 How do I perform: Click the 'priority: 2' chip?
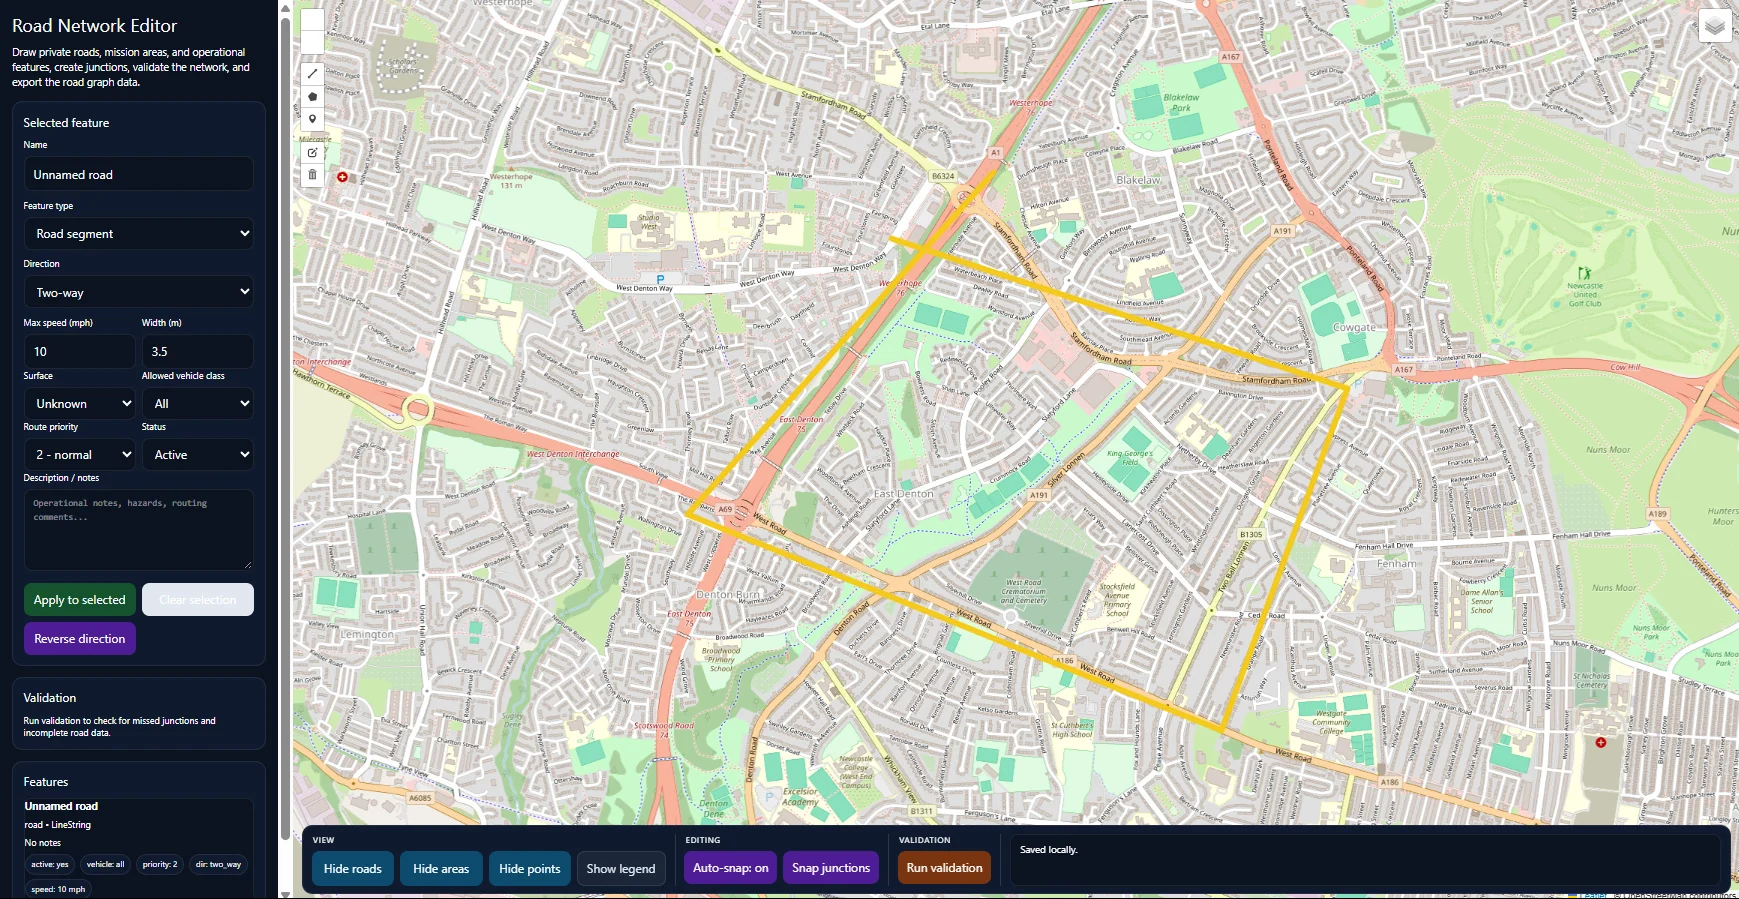click(160, 864)
